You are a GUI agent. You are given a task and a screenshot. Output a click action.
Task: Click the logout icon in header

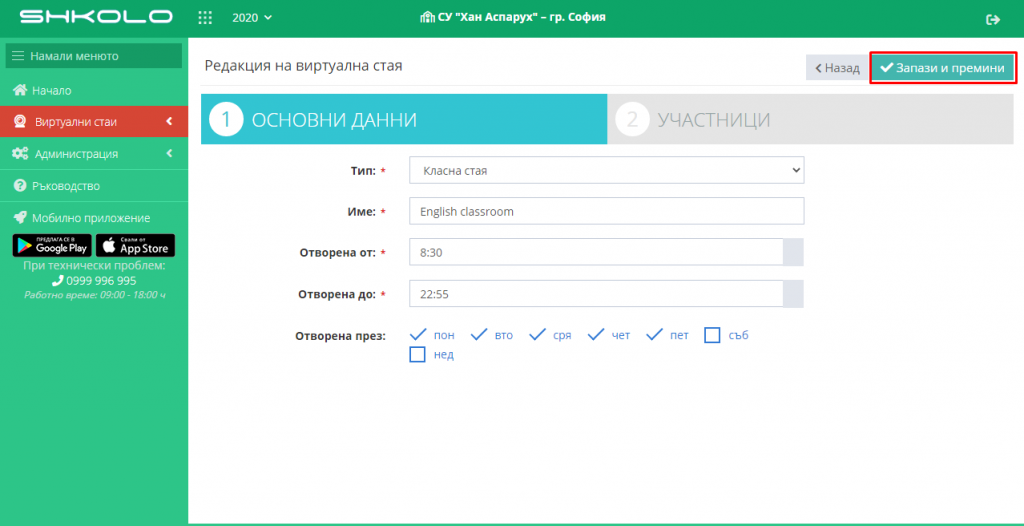[993, 20]
